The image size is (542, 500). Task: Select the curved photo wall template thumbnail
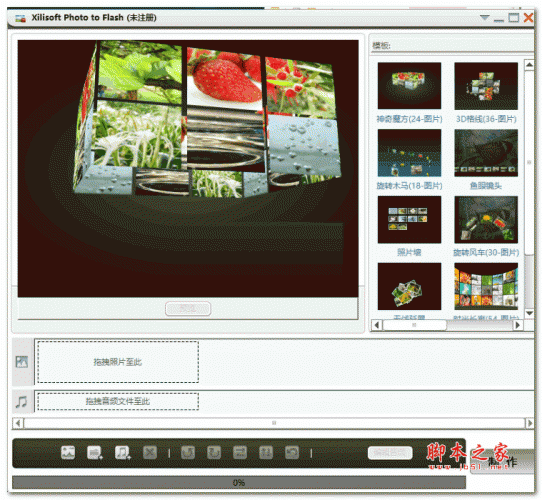[x=486, y=286]
